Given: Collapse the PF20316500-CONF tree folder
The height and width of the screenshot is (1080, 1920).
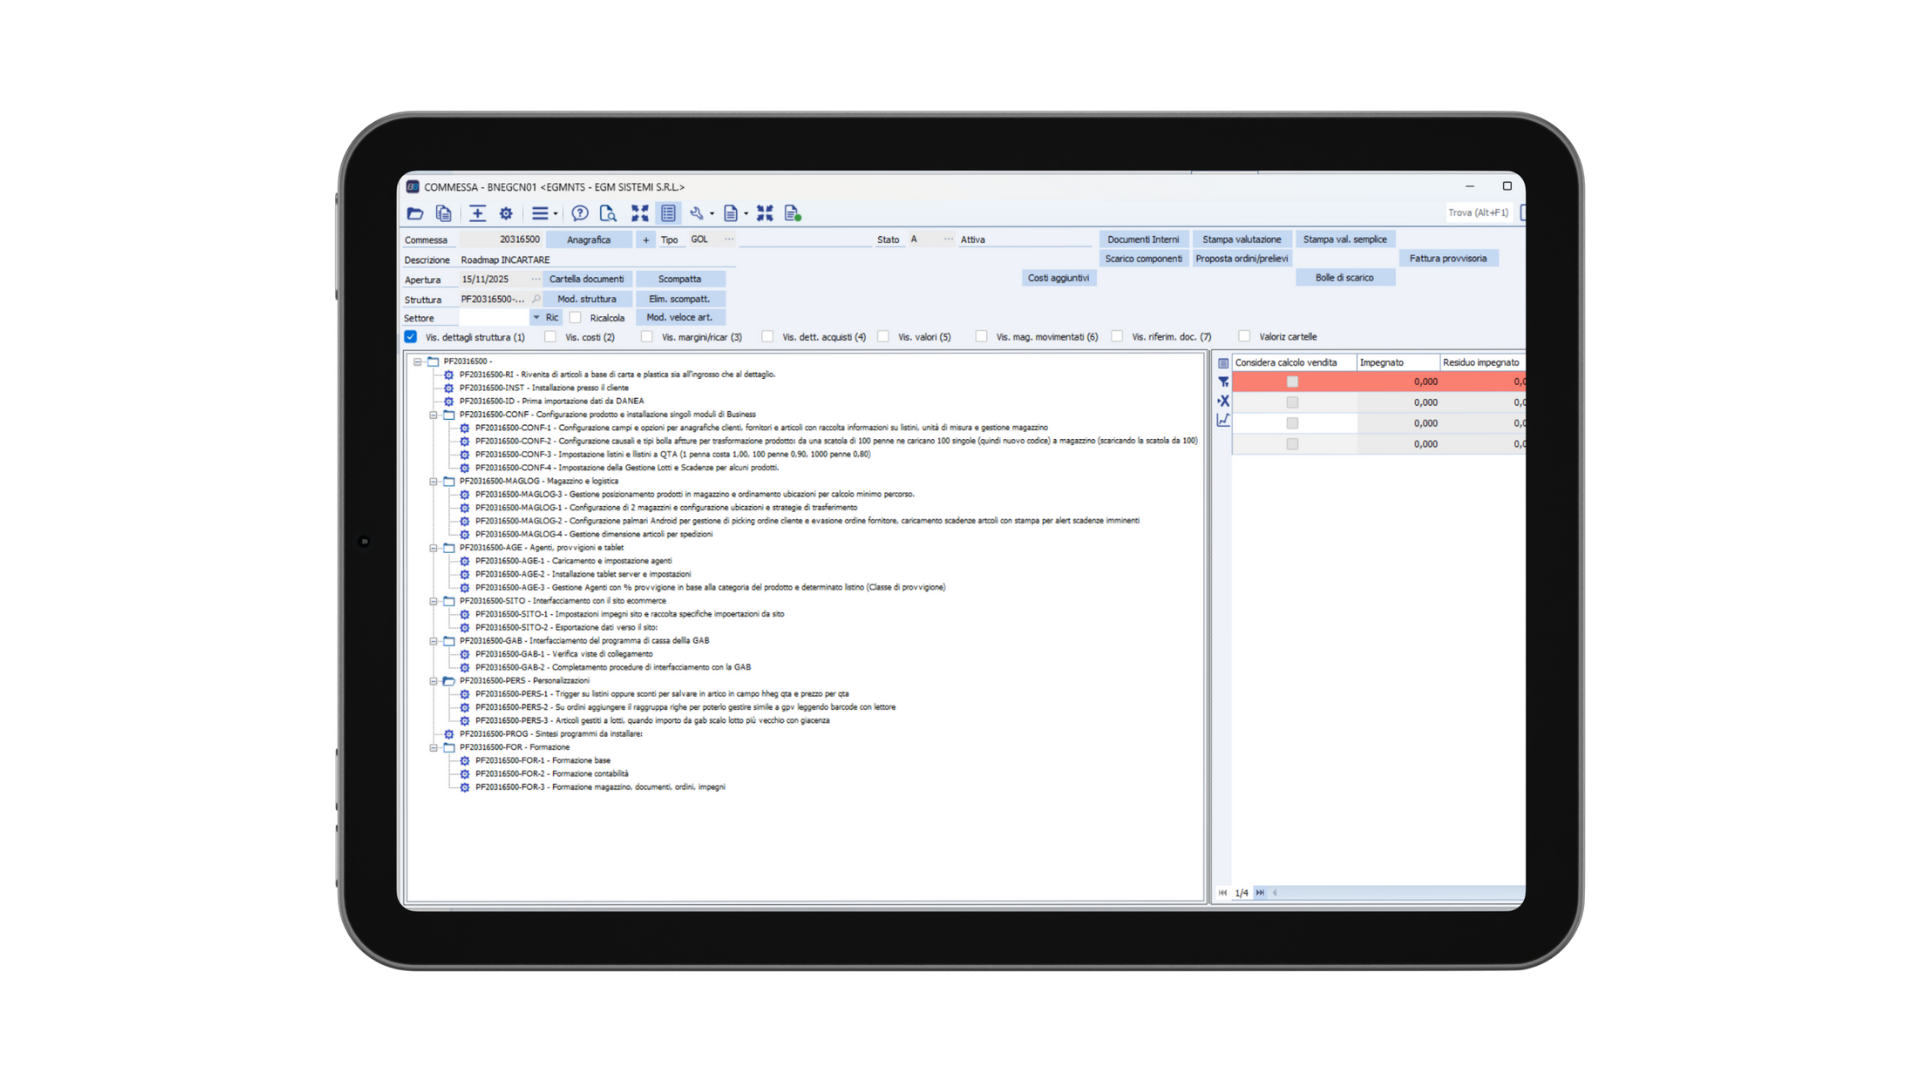Looking at the screenshot, I should 433,414.
